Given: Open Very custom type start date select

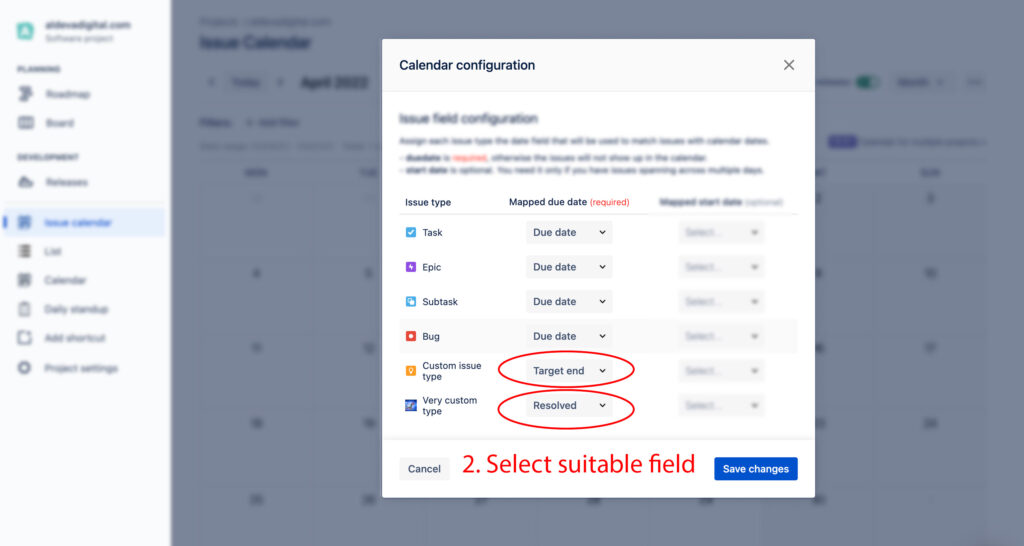Looking at the screenshot, I should [x=721, y=406].
